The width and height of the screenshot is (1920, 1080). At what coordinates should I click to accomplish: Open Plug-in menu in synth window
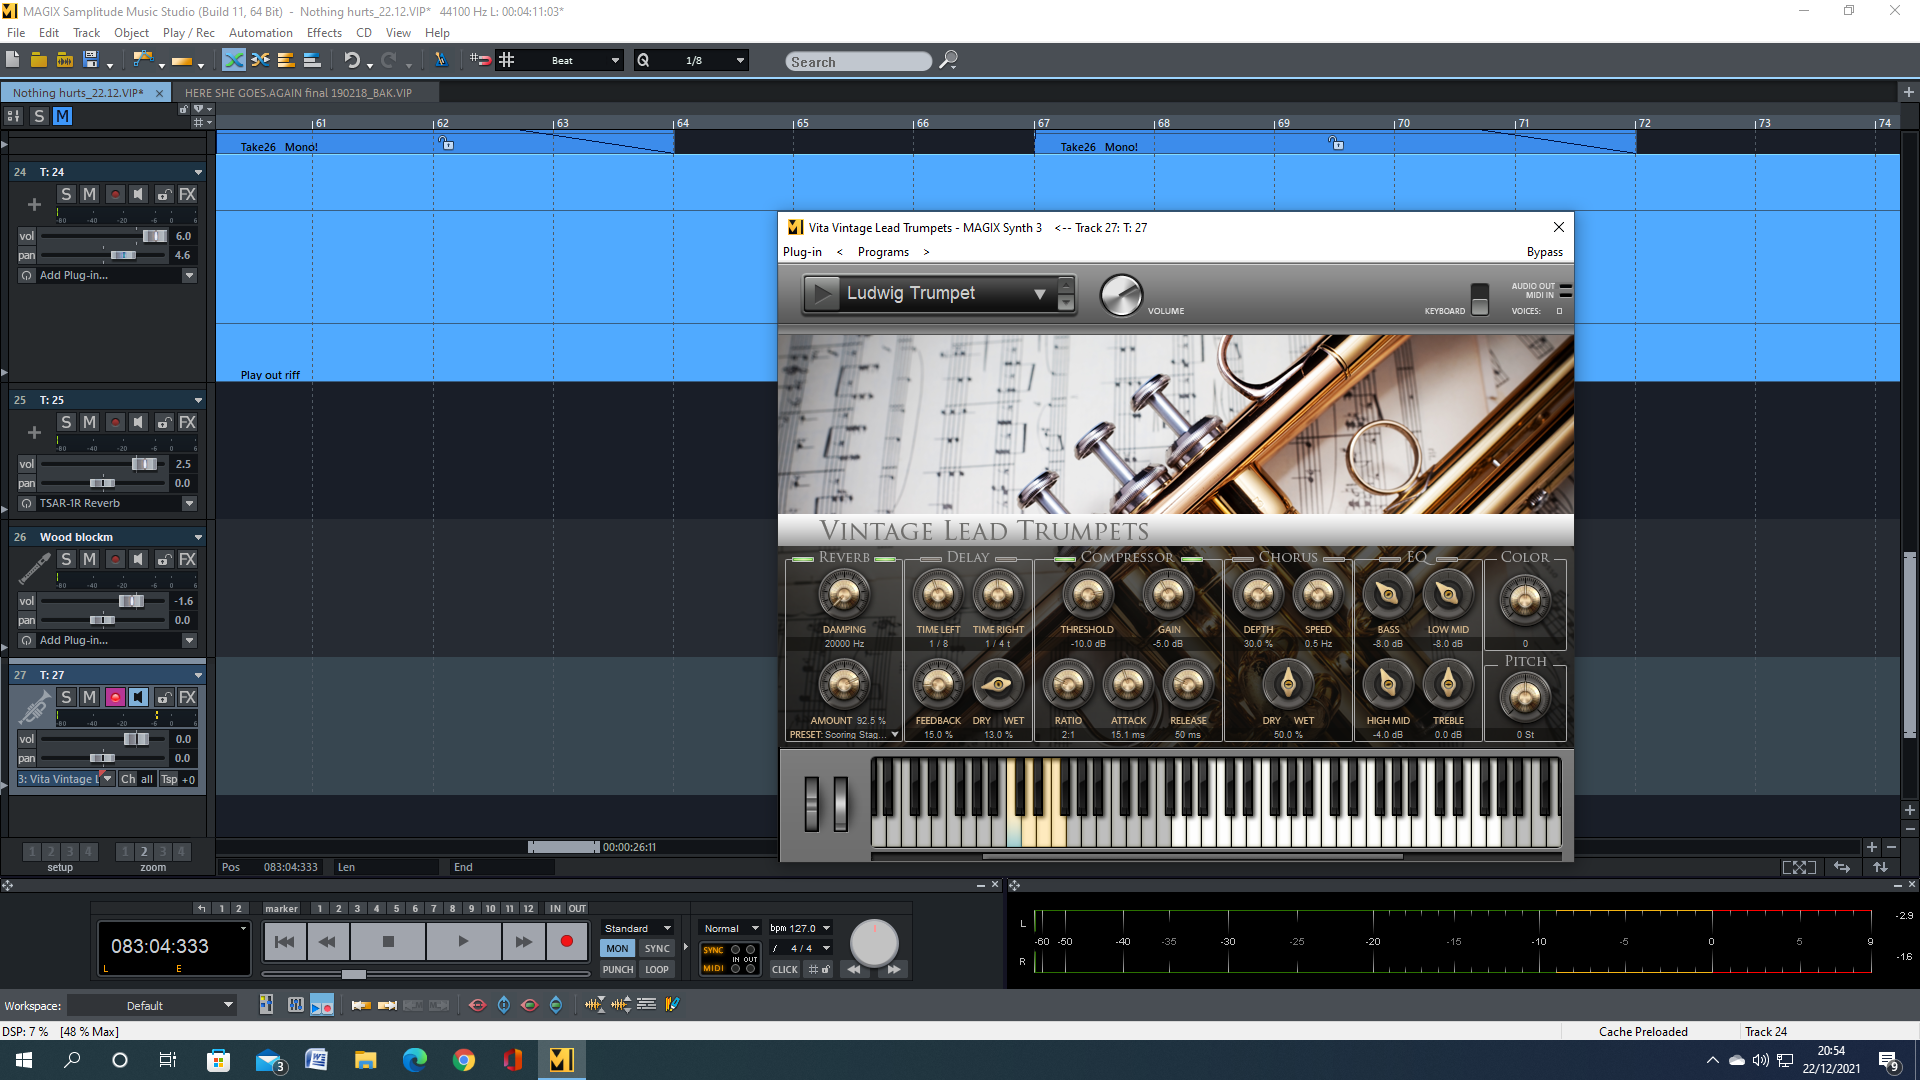802,253
